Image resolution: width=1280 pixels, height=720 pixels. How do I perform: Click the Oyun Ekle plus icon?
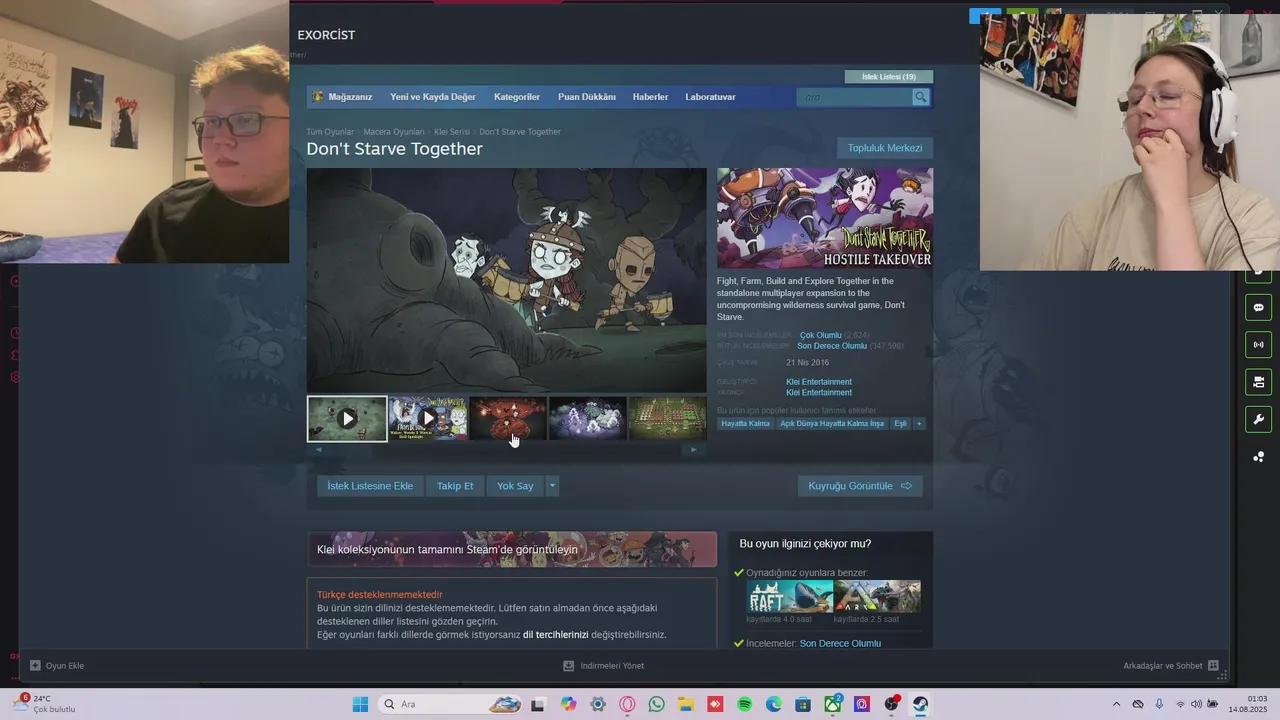click(x=35, y=665)
